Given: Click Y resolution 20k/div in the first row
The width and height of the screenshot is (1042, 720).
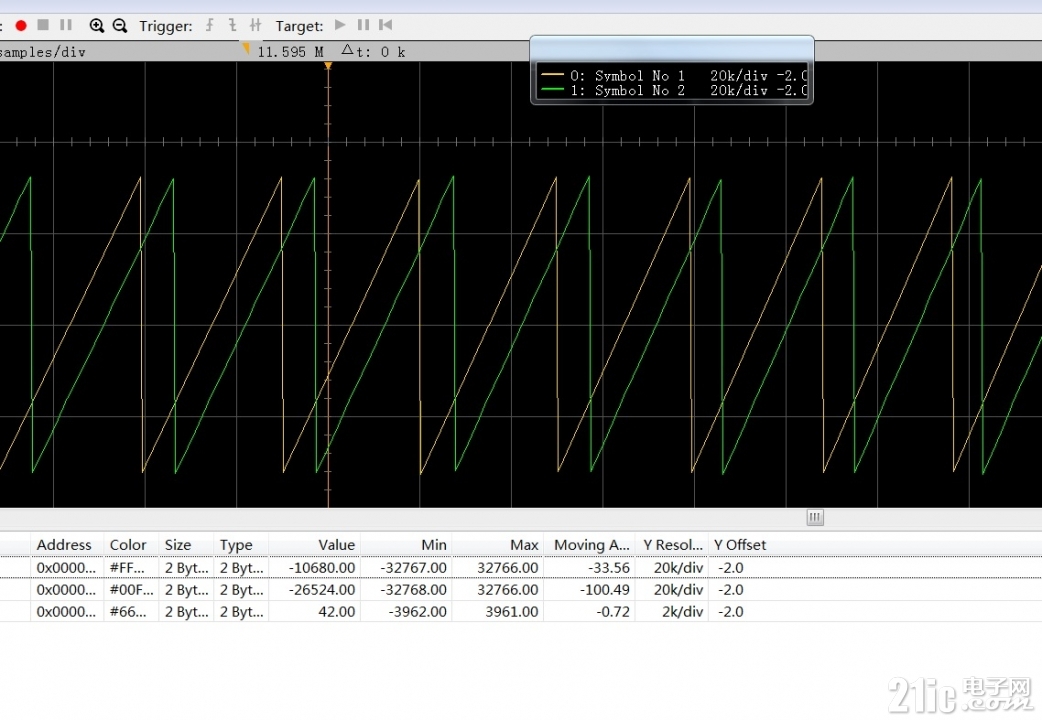Looking at the screenshot, I should click(672, 568).
